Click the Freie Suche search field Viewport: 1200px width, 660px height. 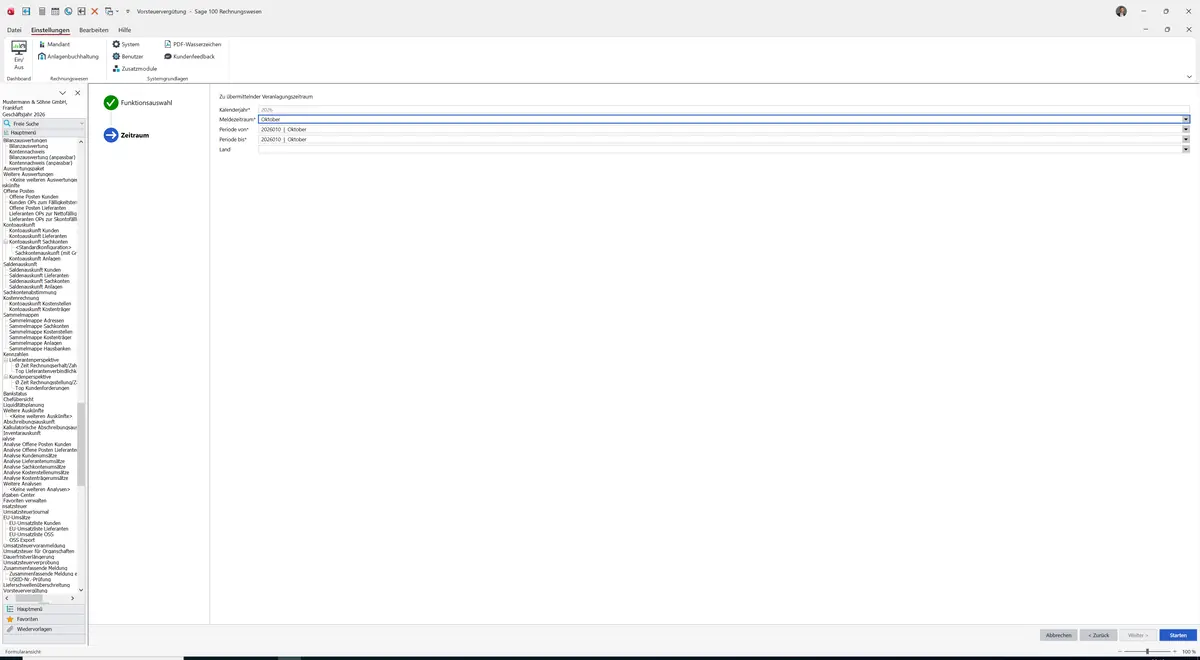pyautogui.click(x=44, y=123)
